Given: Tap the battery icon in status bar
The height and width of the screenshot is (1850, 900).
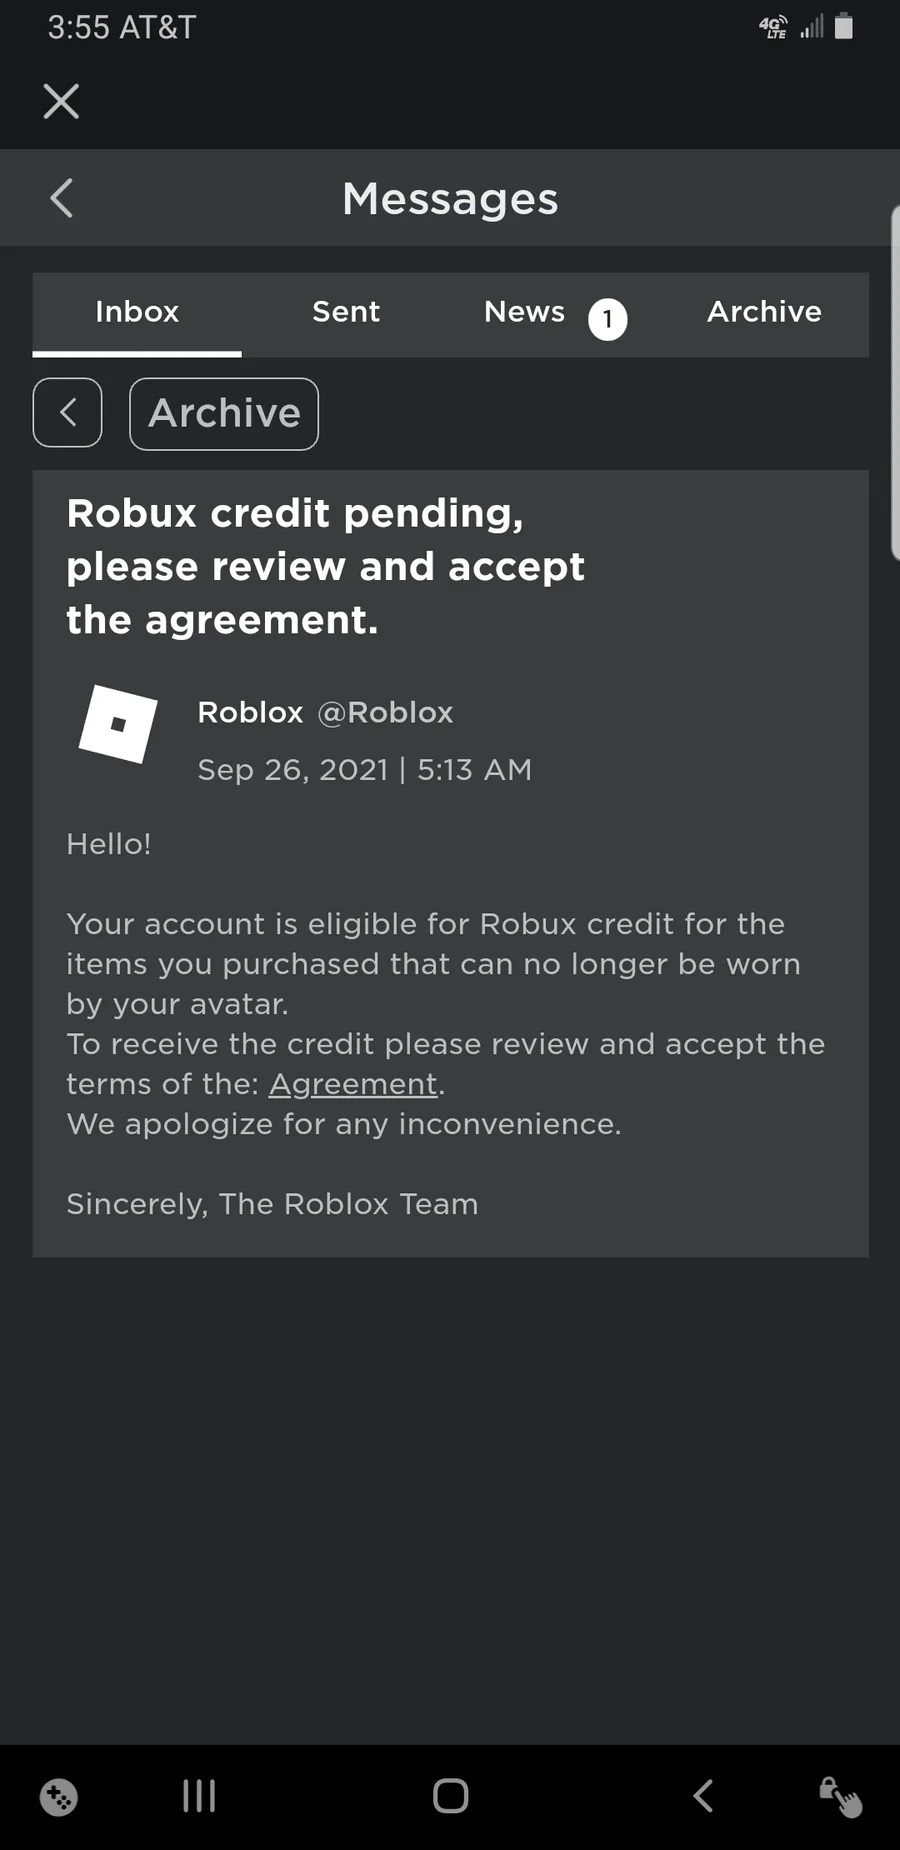Looking at the screenshot, I should tap(844, 27).
